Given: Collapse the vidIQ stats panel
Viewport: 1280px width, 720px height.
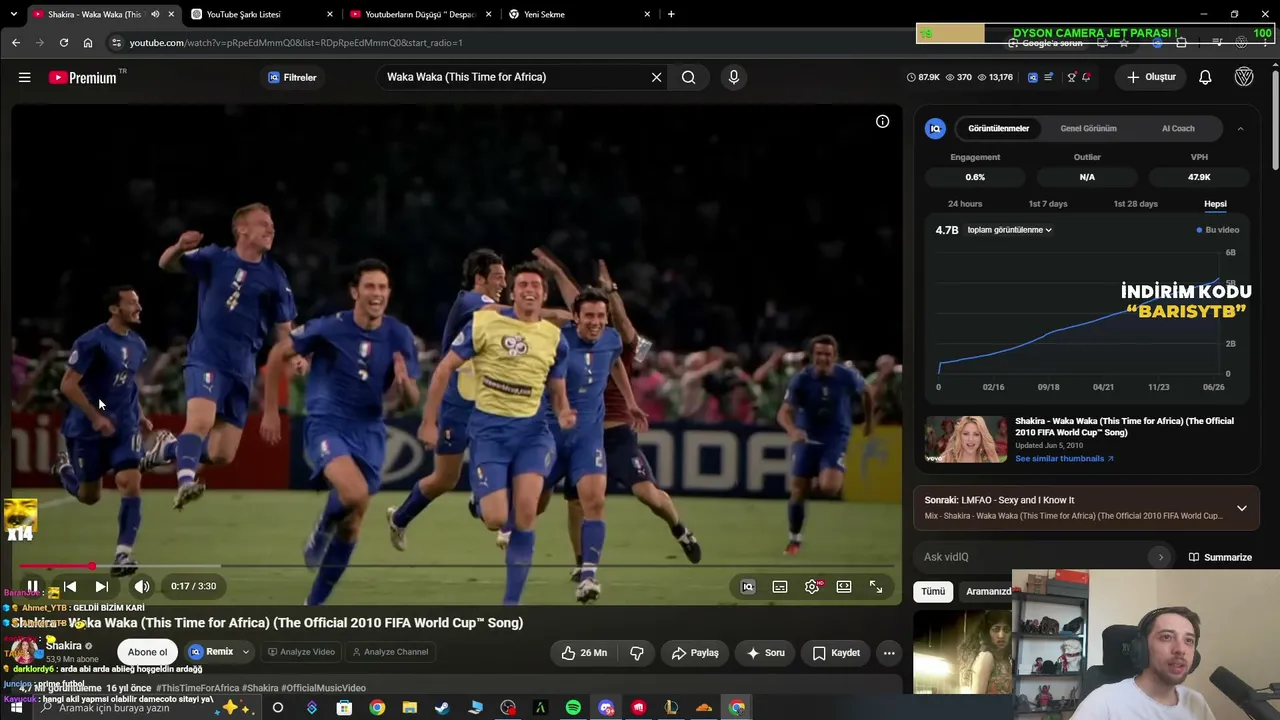Looking at the screenshot, I should [x=1240, y=128].
